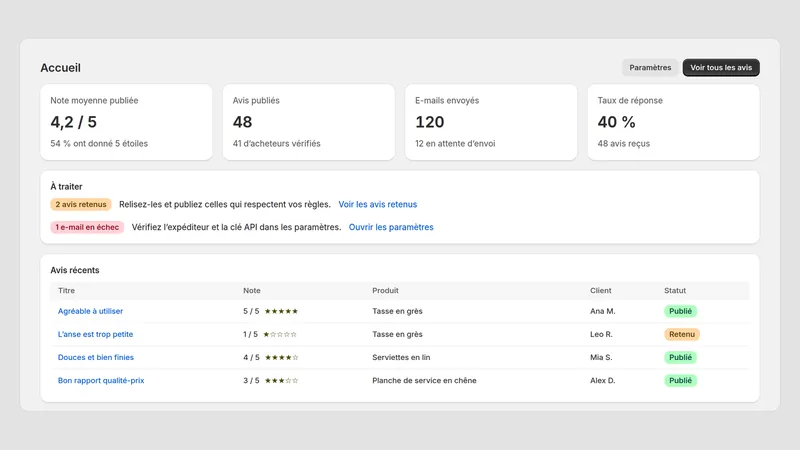Click the 40 % response rate value
This screenshot has width=800, height=450.
pyautogui.click(x=616, y=122)
